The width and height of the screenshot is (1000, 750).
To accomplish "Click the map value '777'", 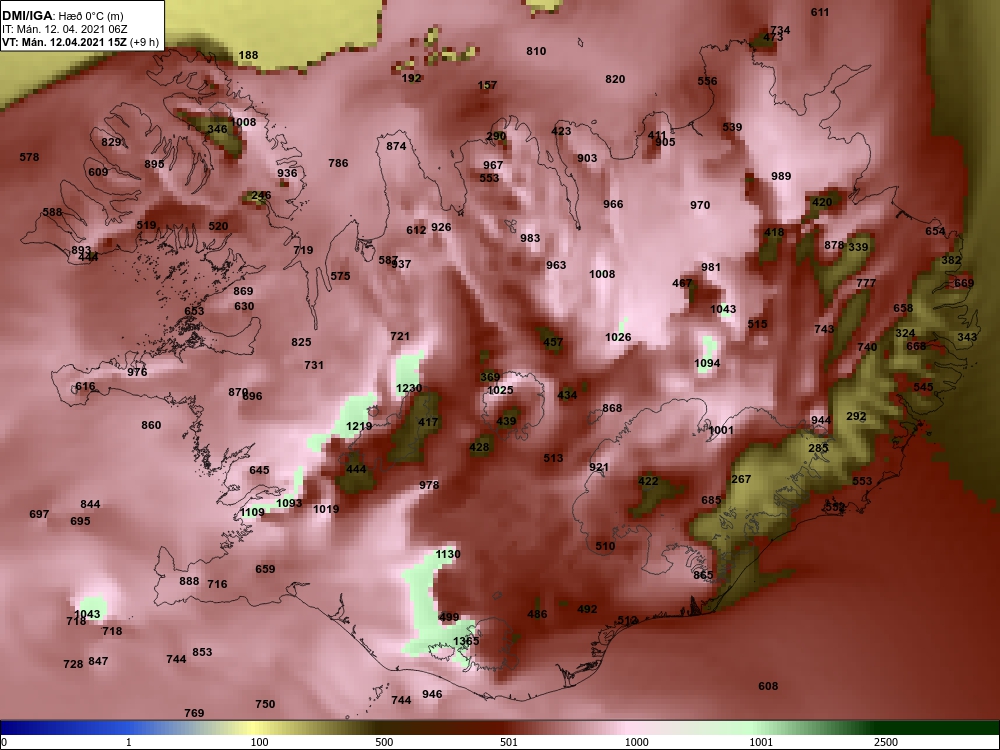I will 865,283.
